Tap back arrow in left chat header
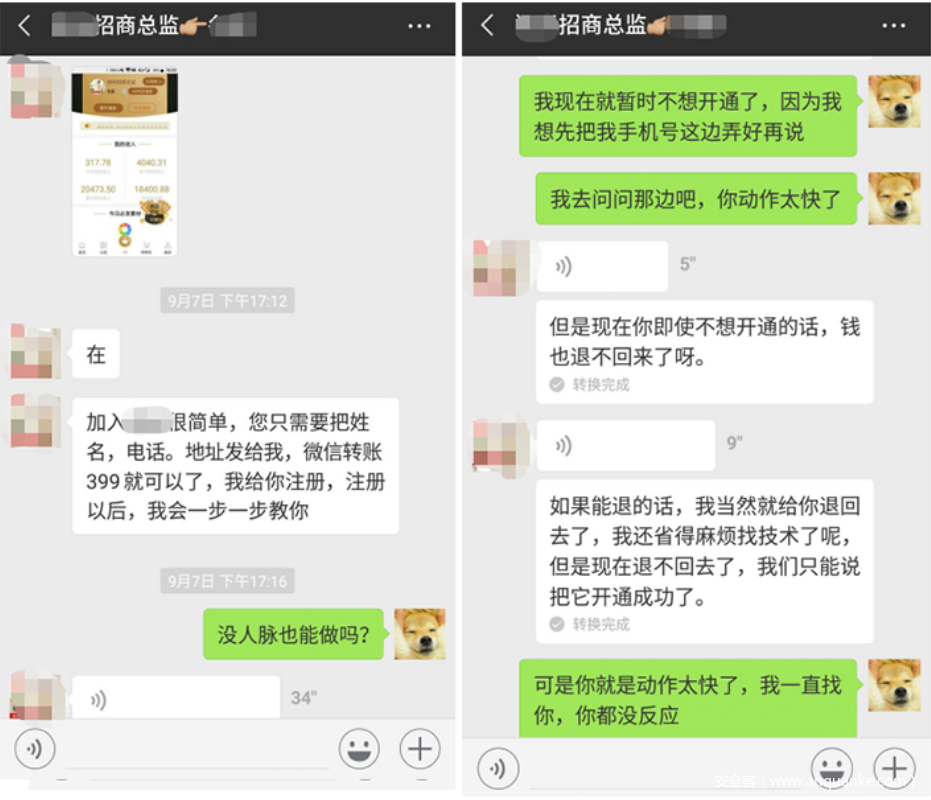The width and height of the screenshot is (931, 800). 24,26
